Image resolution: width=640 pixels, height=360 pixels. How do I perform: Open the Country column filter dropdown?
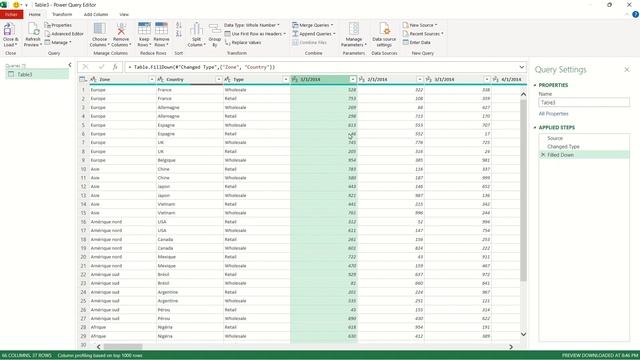click(x=219, y=80)
